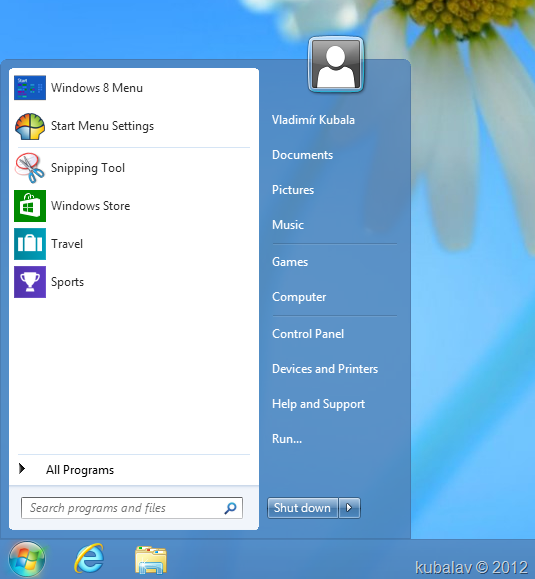535x579 pixels.
Task: Click the Start Menu Settings shell icon
Action: 30,126
